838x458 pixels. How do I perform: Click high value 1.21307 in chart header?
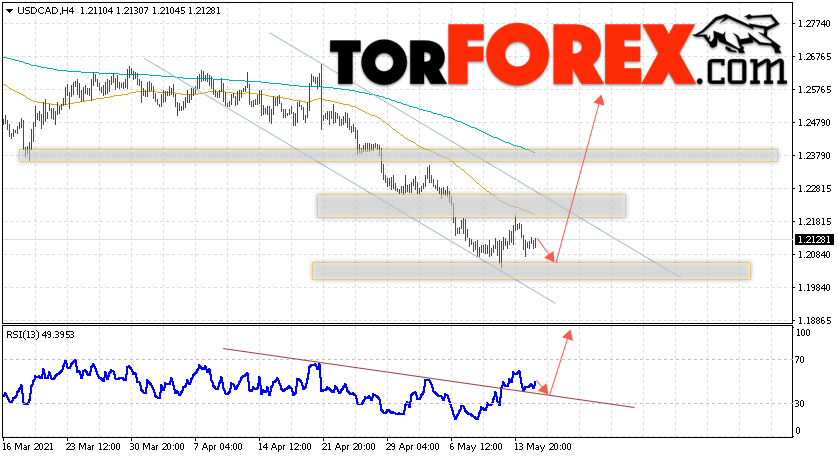point(132,11)
